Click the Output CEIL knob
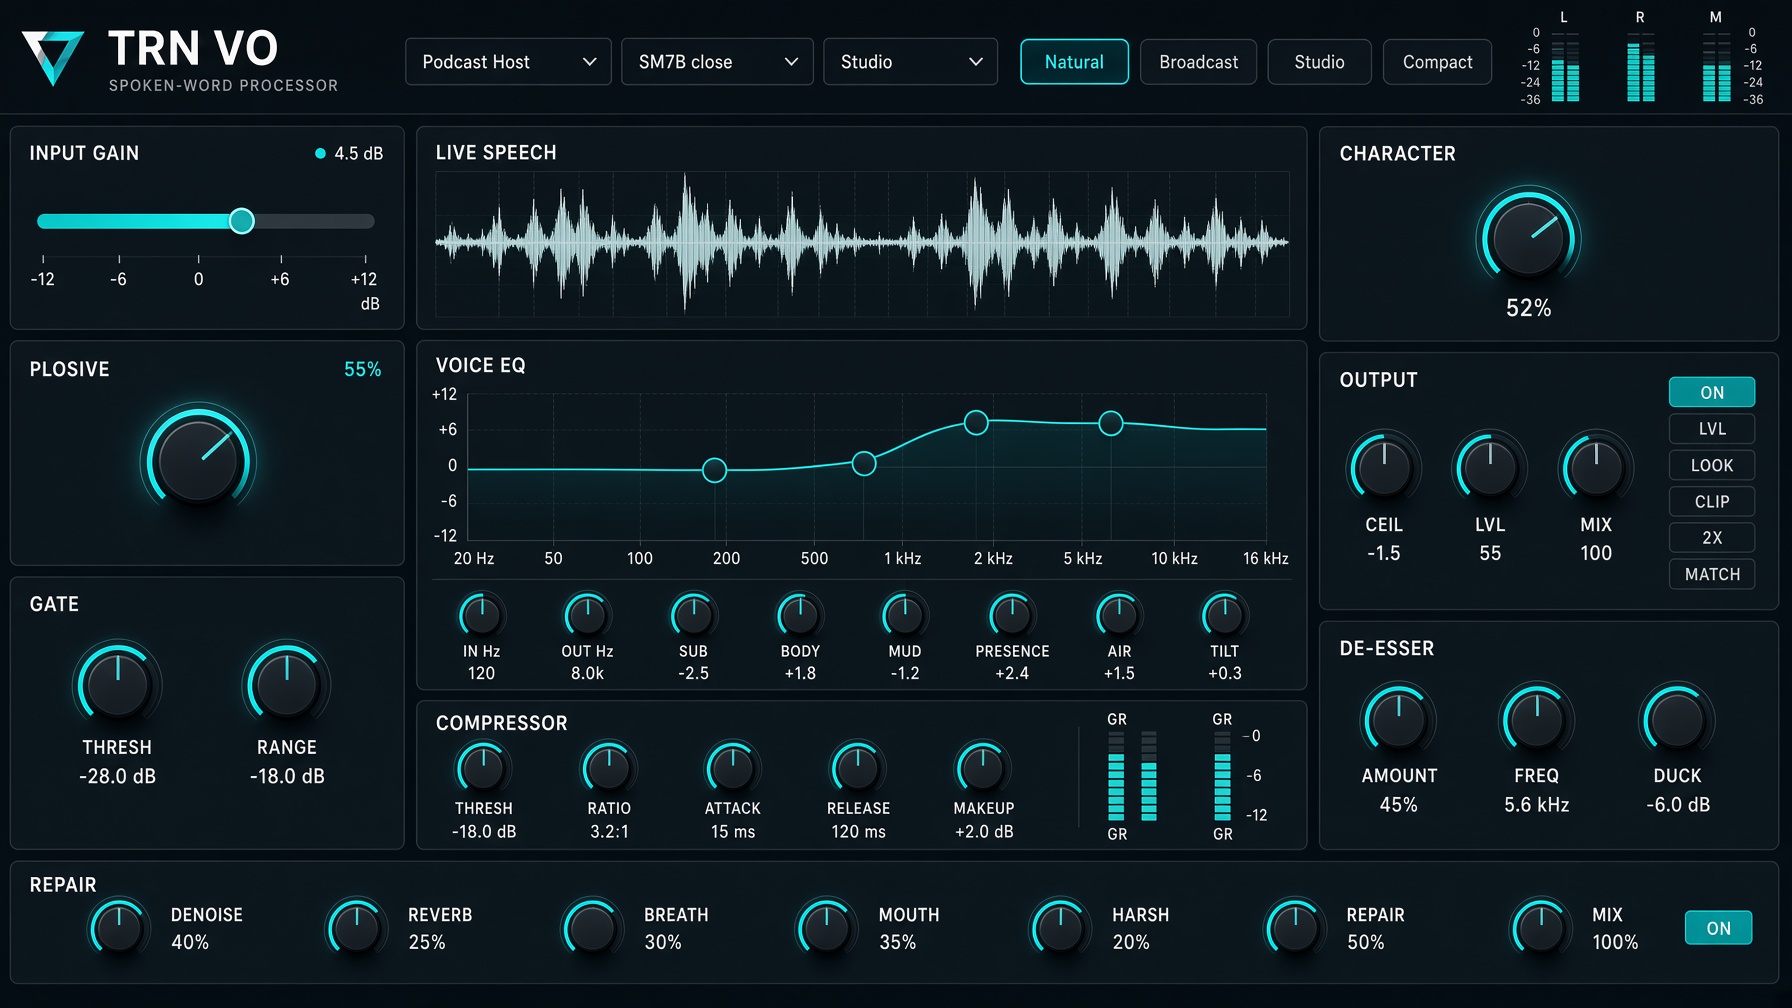This screenshot has height=1008, width=1792. tap(1384, 467)
